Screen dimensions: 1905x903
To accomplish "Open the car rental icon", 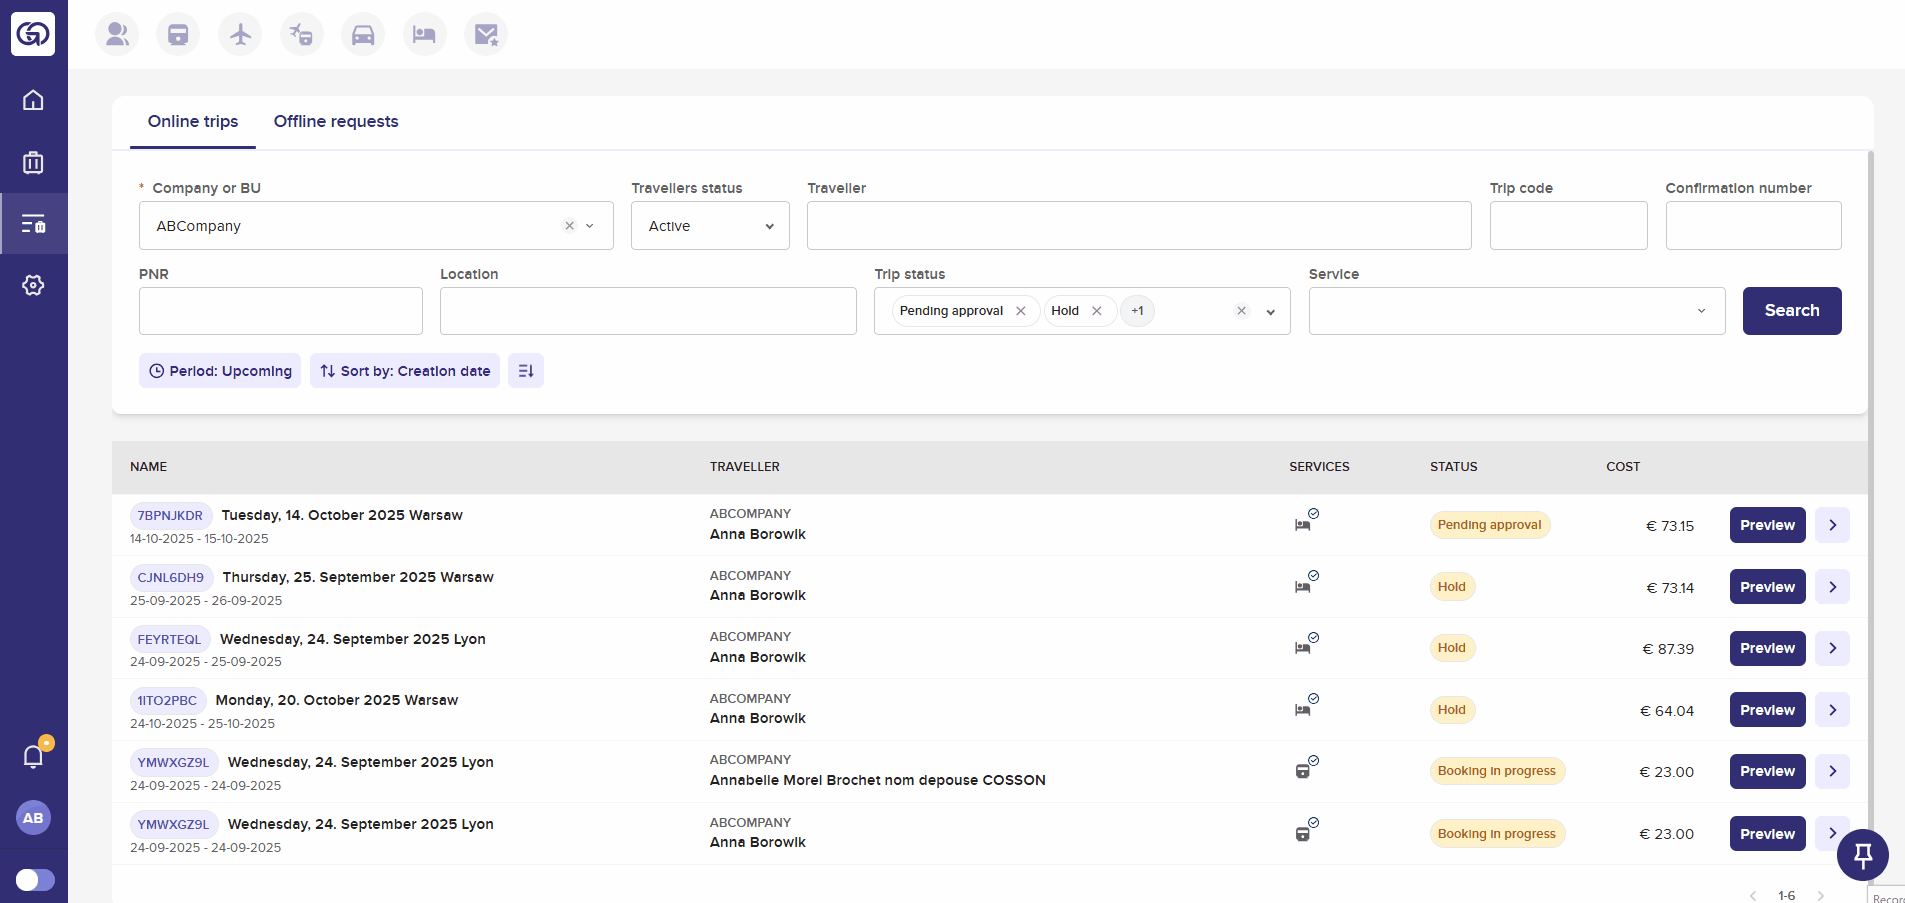I will pos(363,35).
